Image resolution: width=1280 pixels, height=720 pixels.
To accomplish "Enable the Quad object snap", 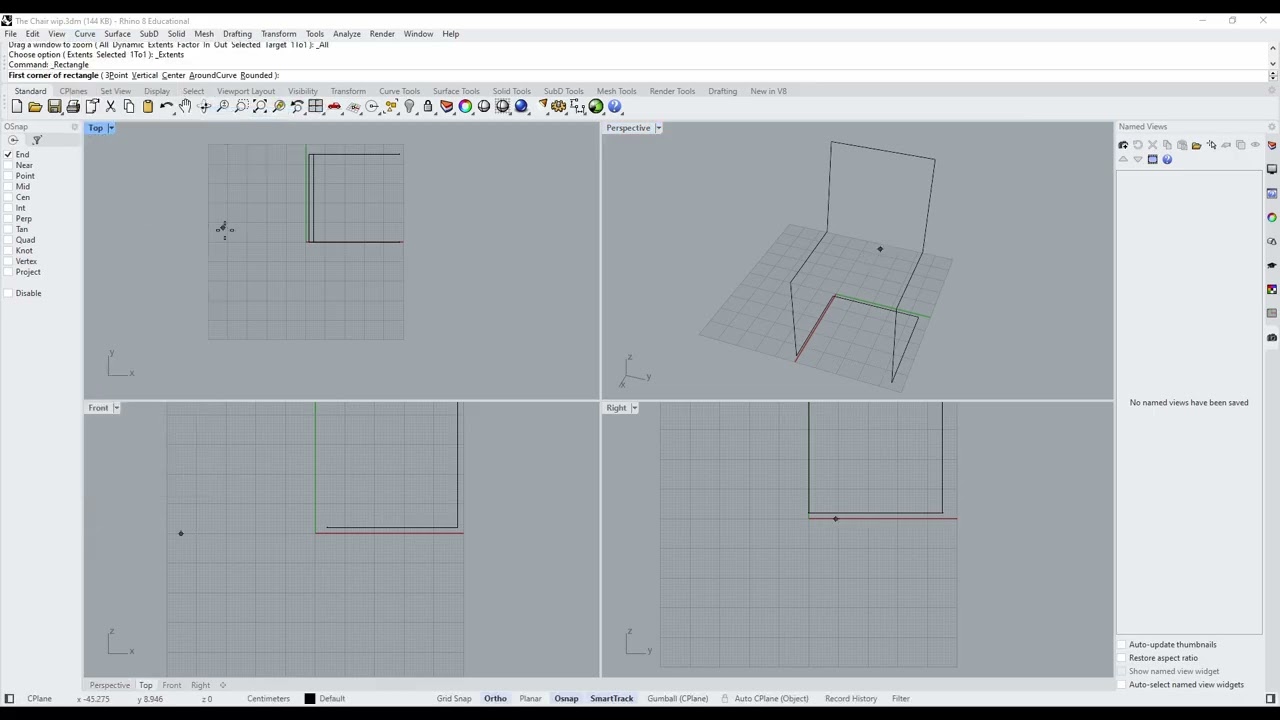I will click(8, 240).
